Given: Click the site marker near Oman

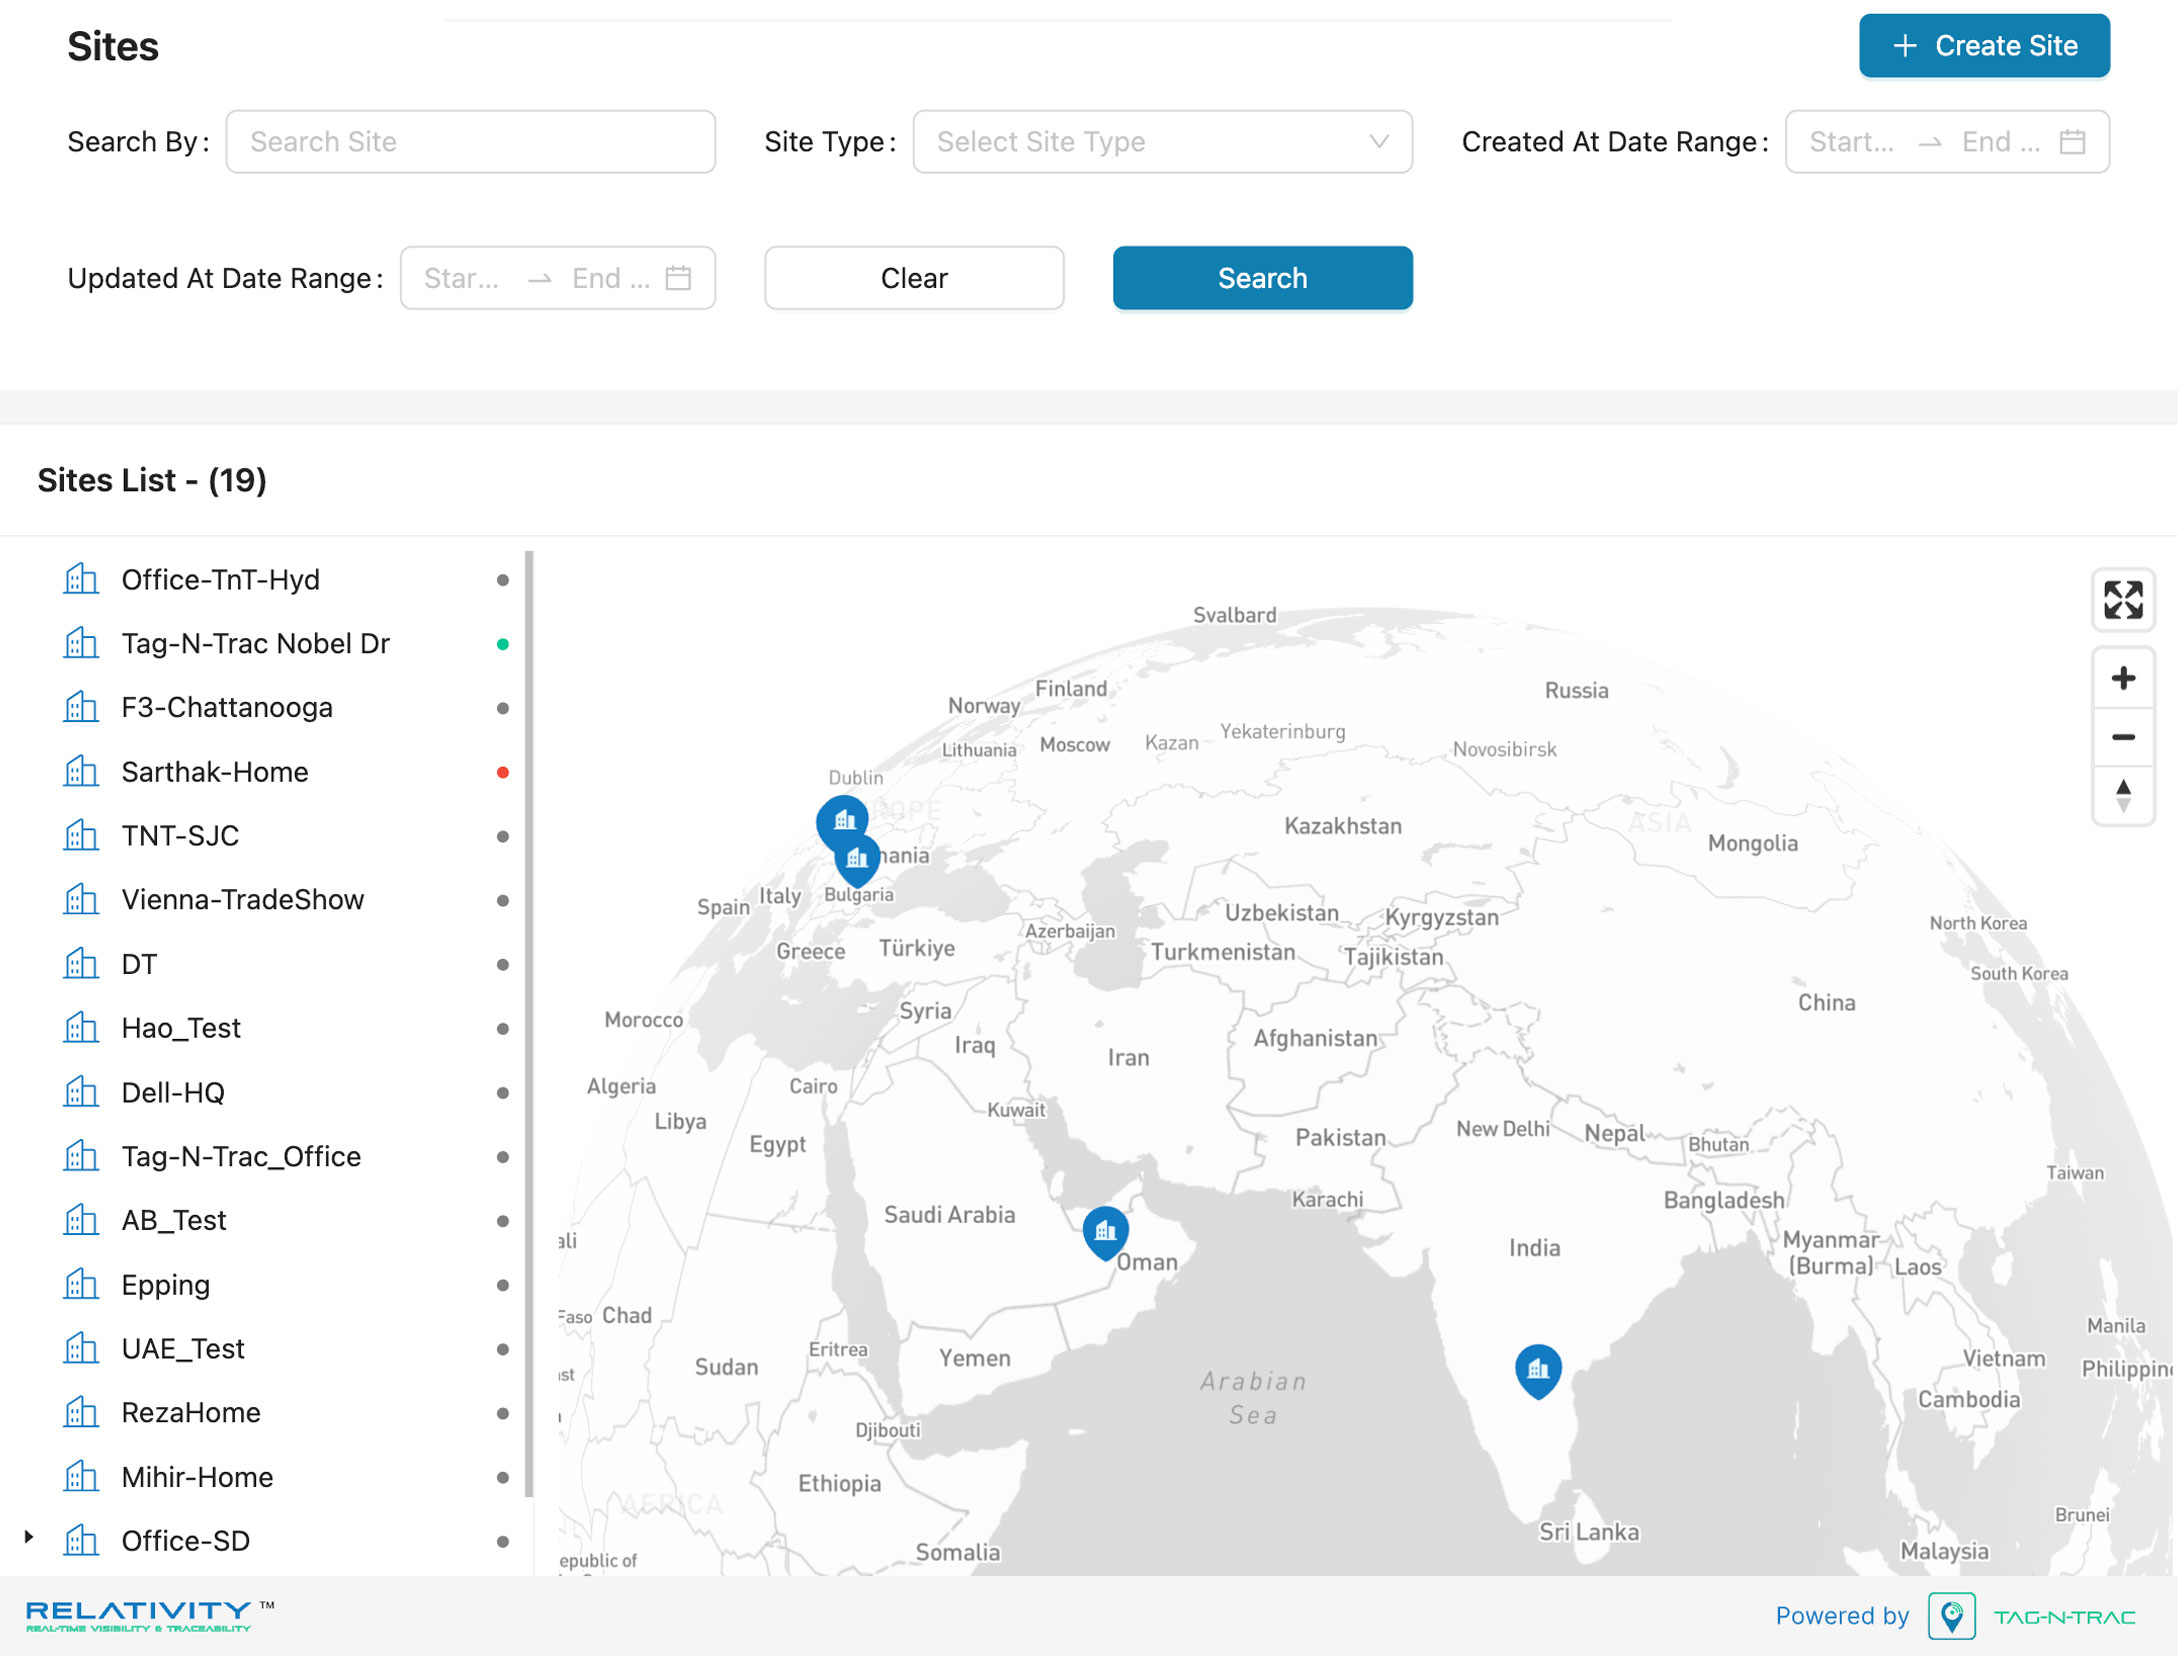Looking at the screenshot, I should 1105,1233.
